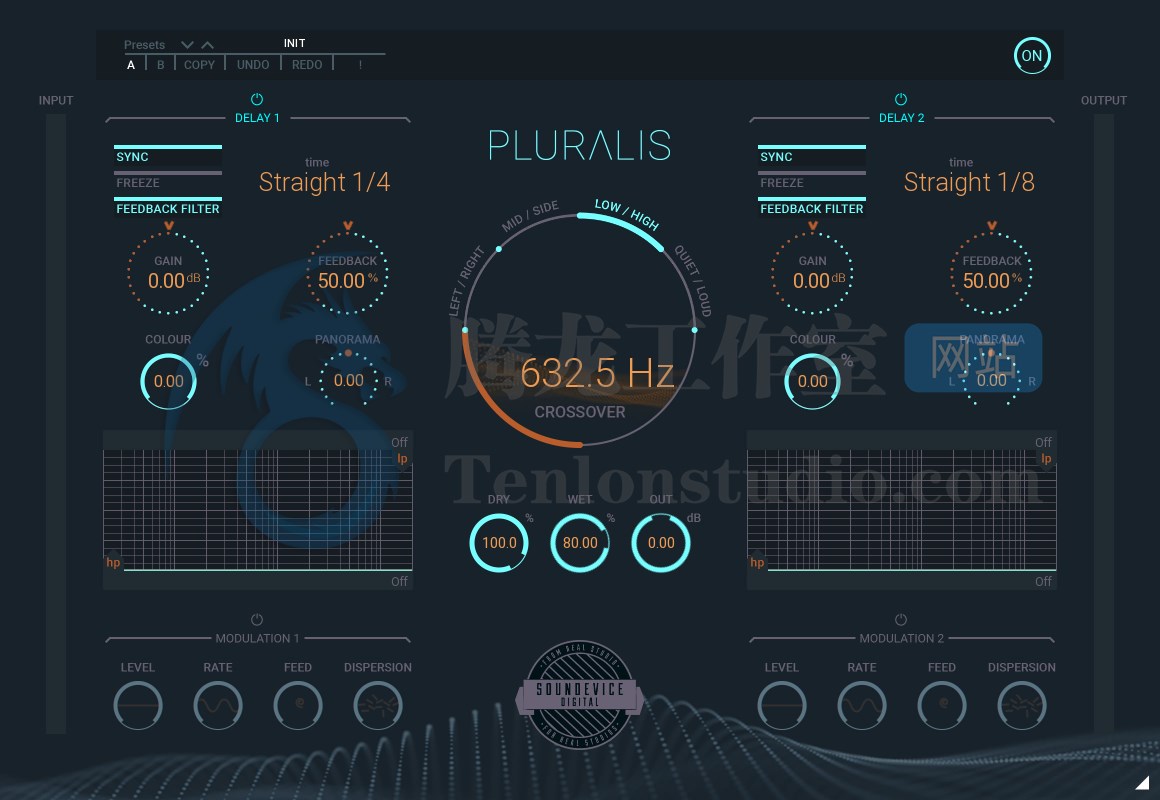Open the Delay 2 time Straight 1/8 selector
Viewport: 1160px width, 800px height.
[968, 182]
